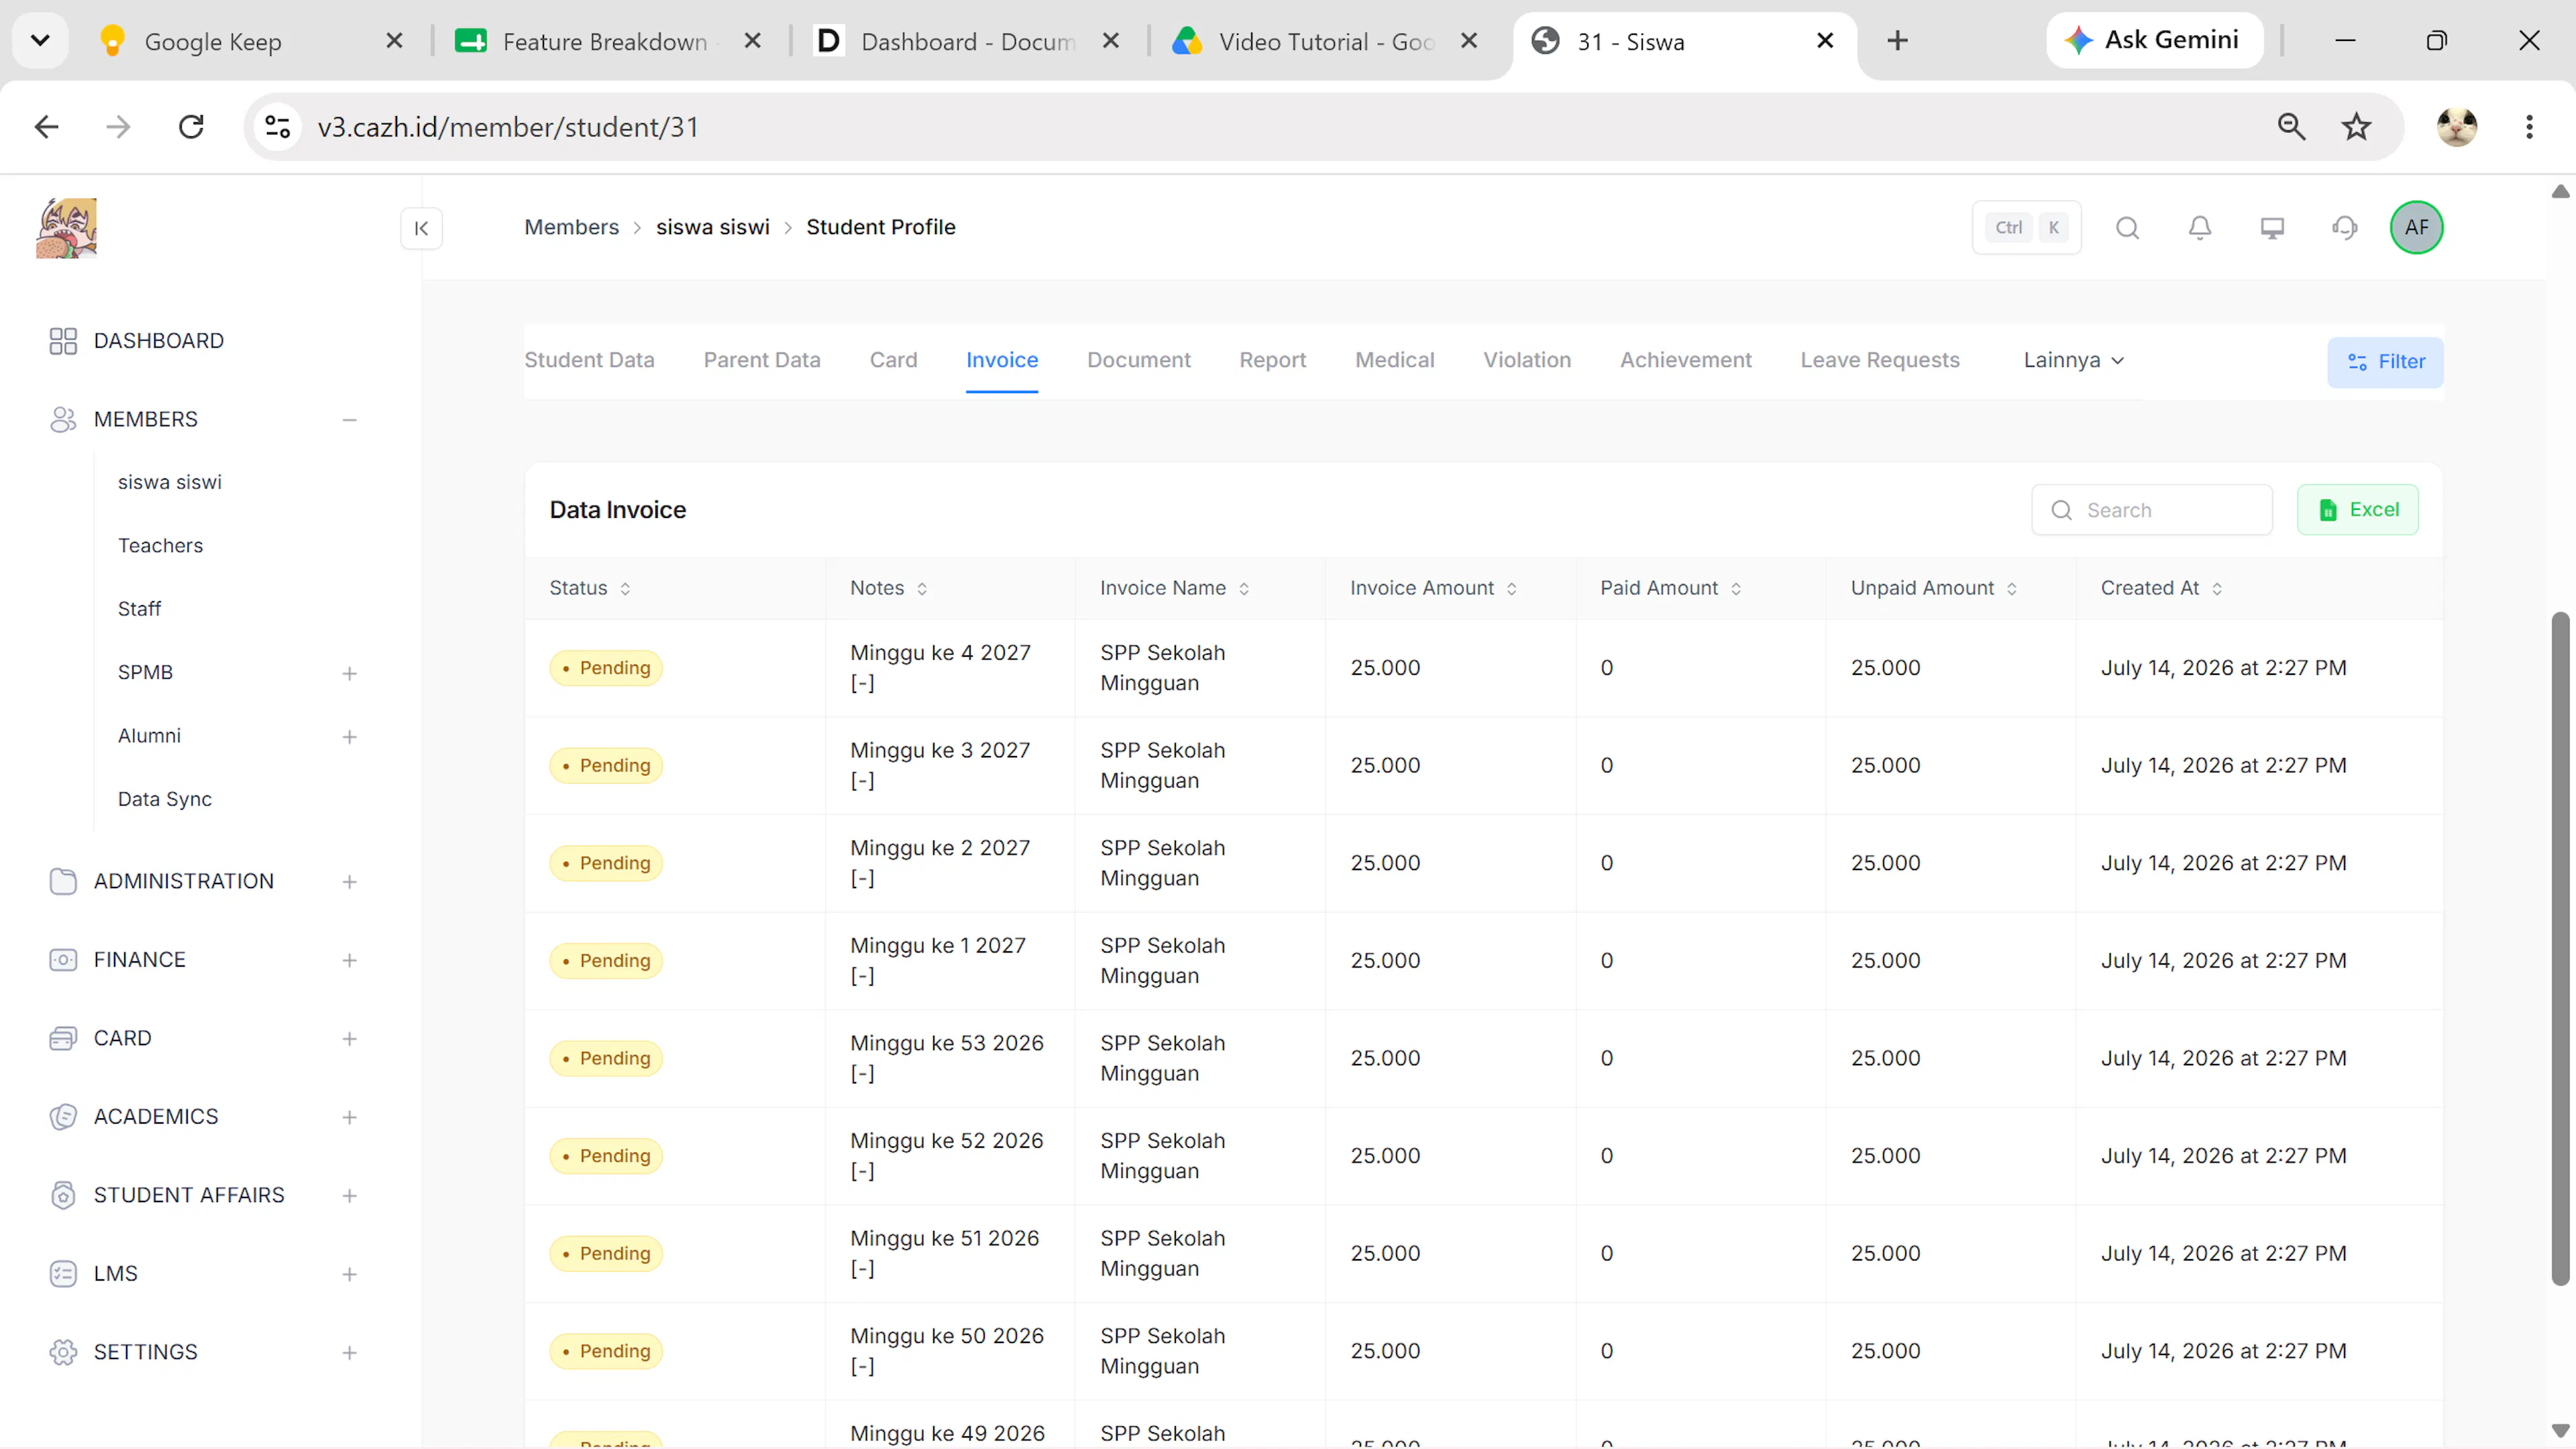Open Data Sync in the sidebar
This screenshot has height=1449, width=2576.
pyautogui.click(x=165, y=799)
